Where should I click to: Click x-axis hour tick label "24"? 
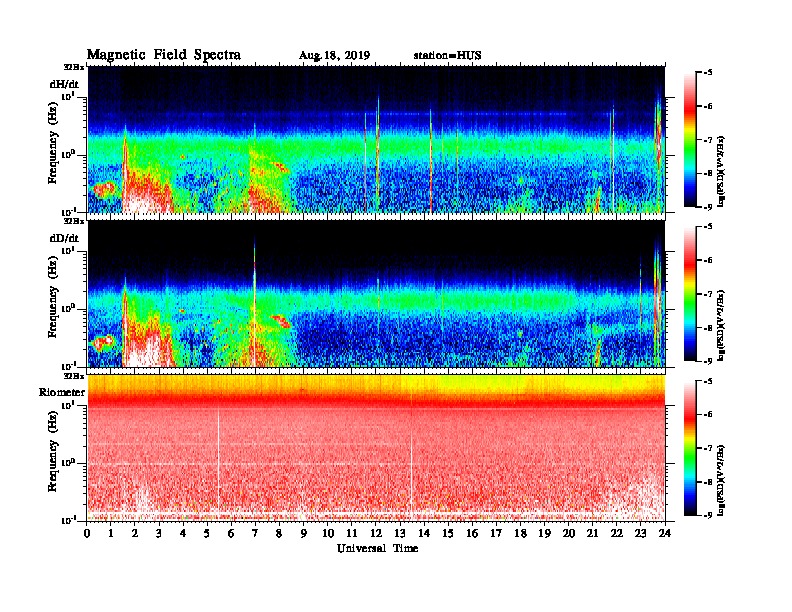pos(665,533)
